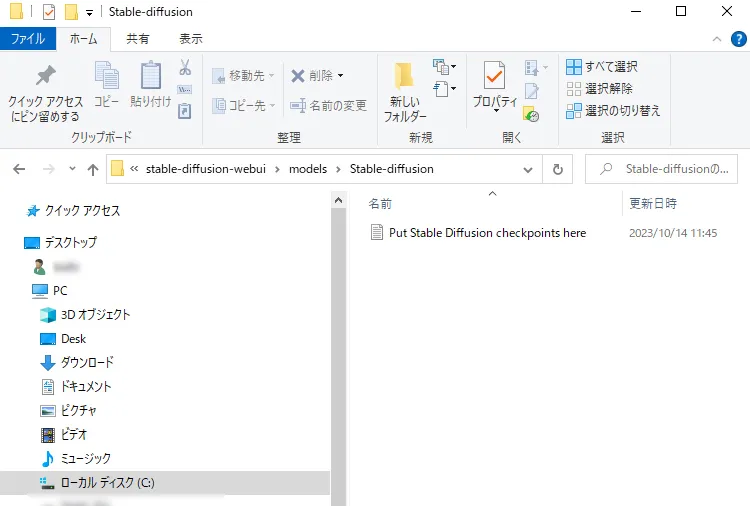This screenshot has width=750, height=506.
Task: Click navigation pane scroll-up arrow
Action: click(x=338, y=200)
